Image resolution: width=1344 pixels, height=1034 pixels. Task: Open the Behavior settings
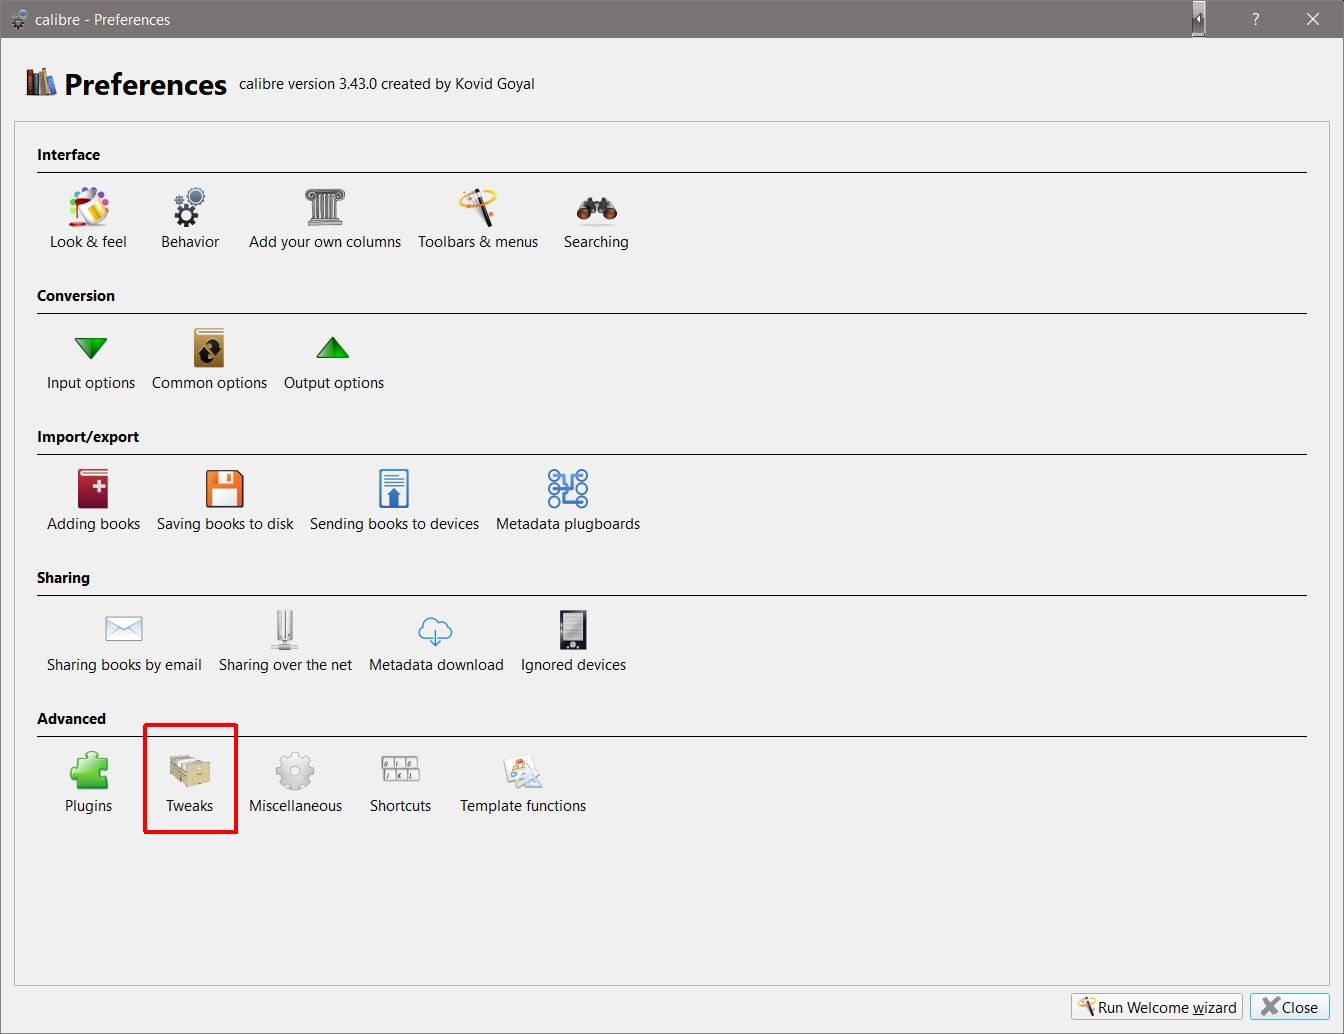point(190,218)
